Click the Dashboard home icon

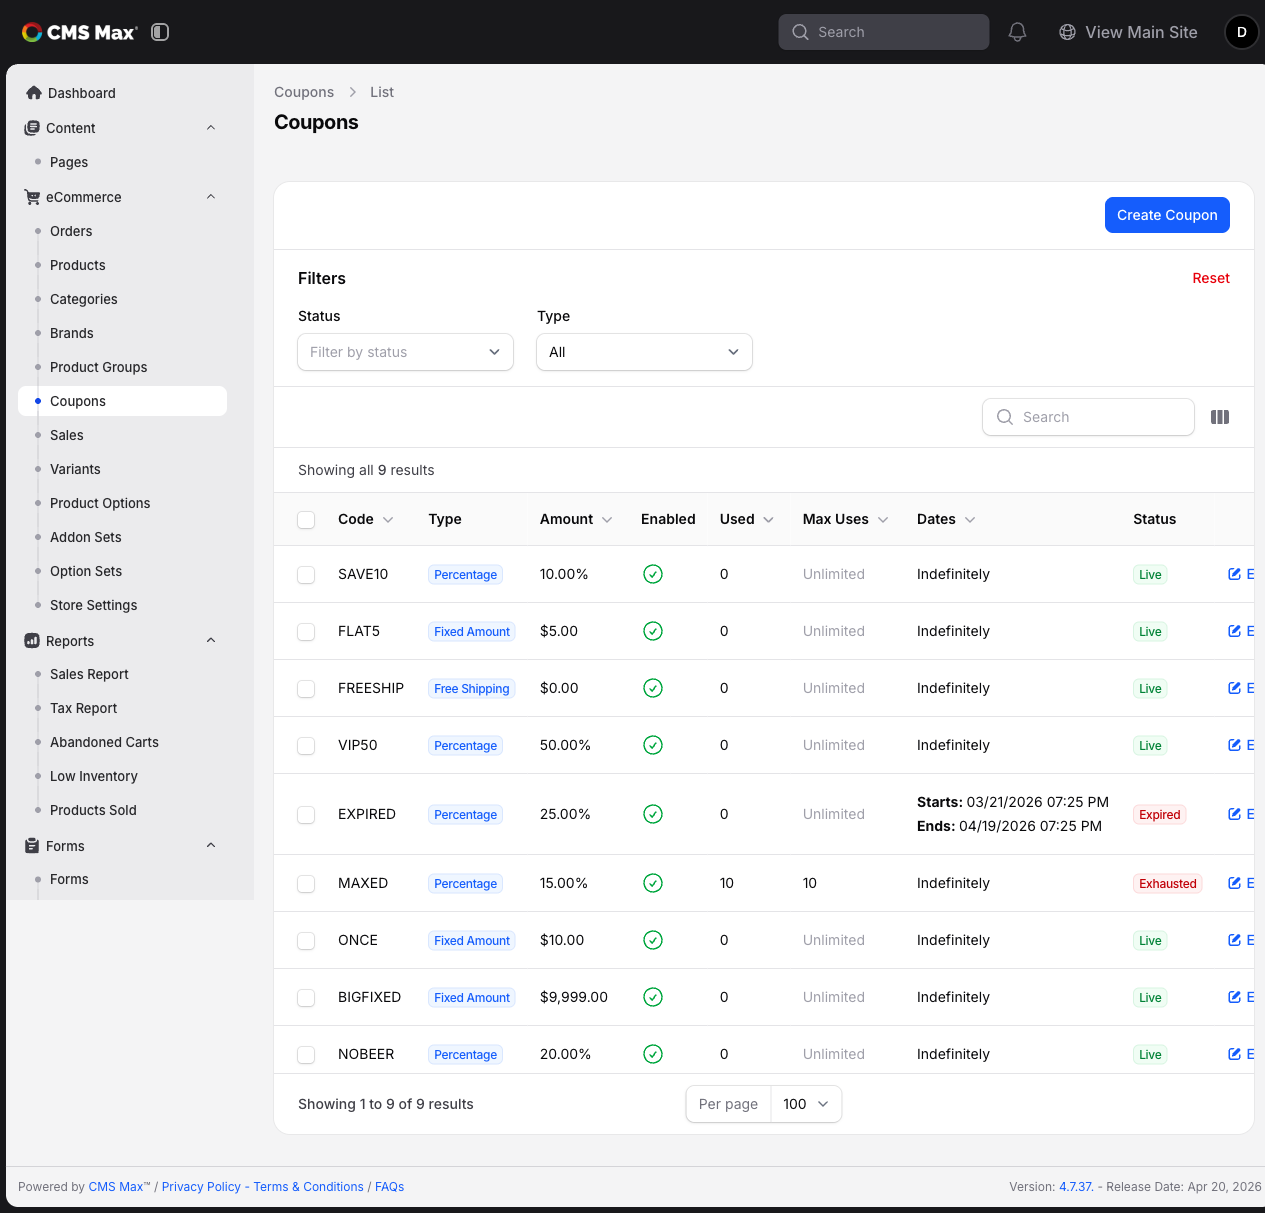[x=34, y=93]
